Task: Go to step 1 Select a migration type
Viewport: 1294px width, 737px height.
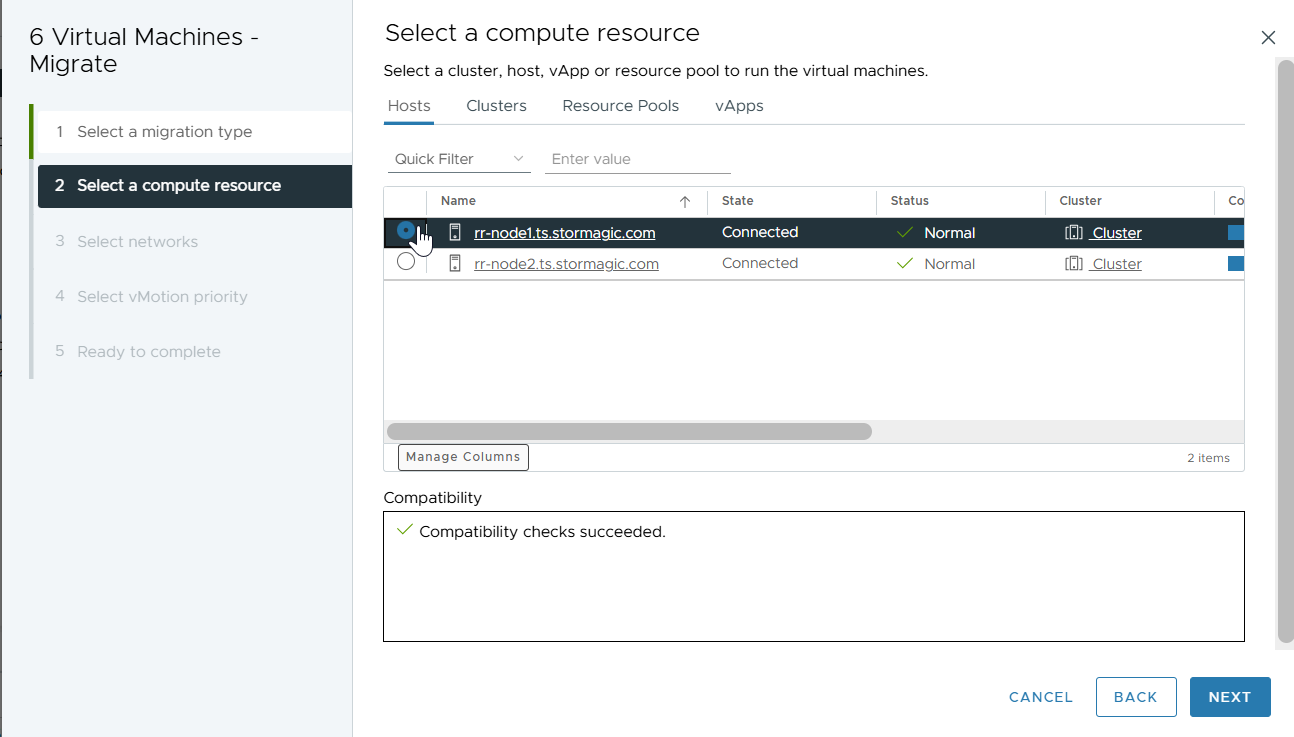Action: coord(193,132)
